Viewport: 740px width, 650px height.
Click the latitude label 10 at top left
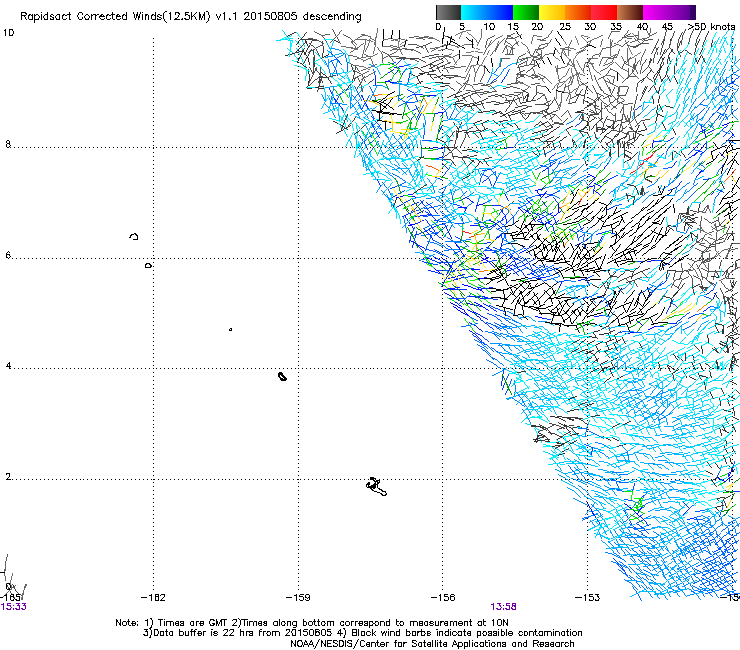click(x=8, y=33)
